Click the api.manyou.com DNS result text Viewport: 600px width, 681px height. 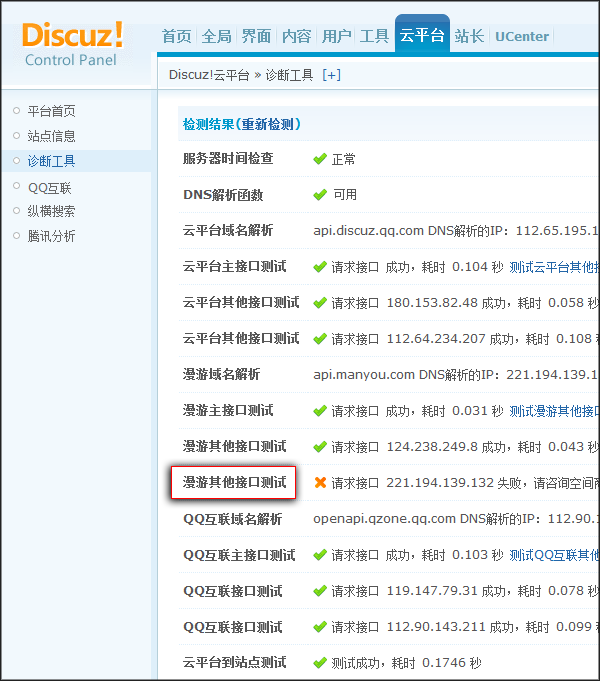point(456,375)
